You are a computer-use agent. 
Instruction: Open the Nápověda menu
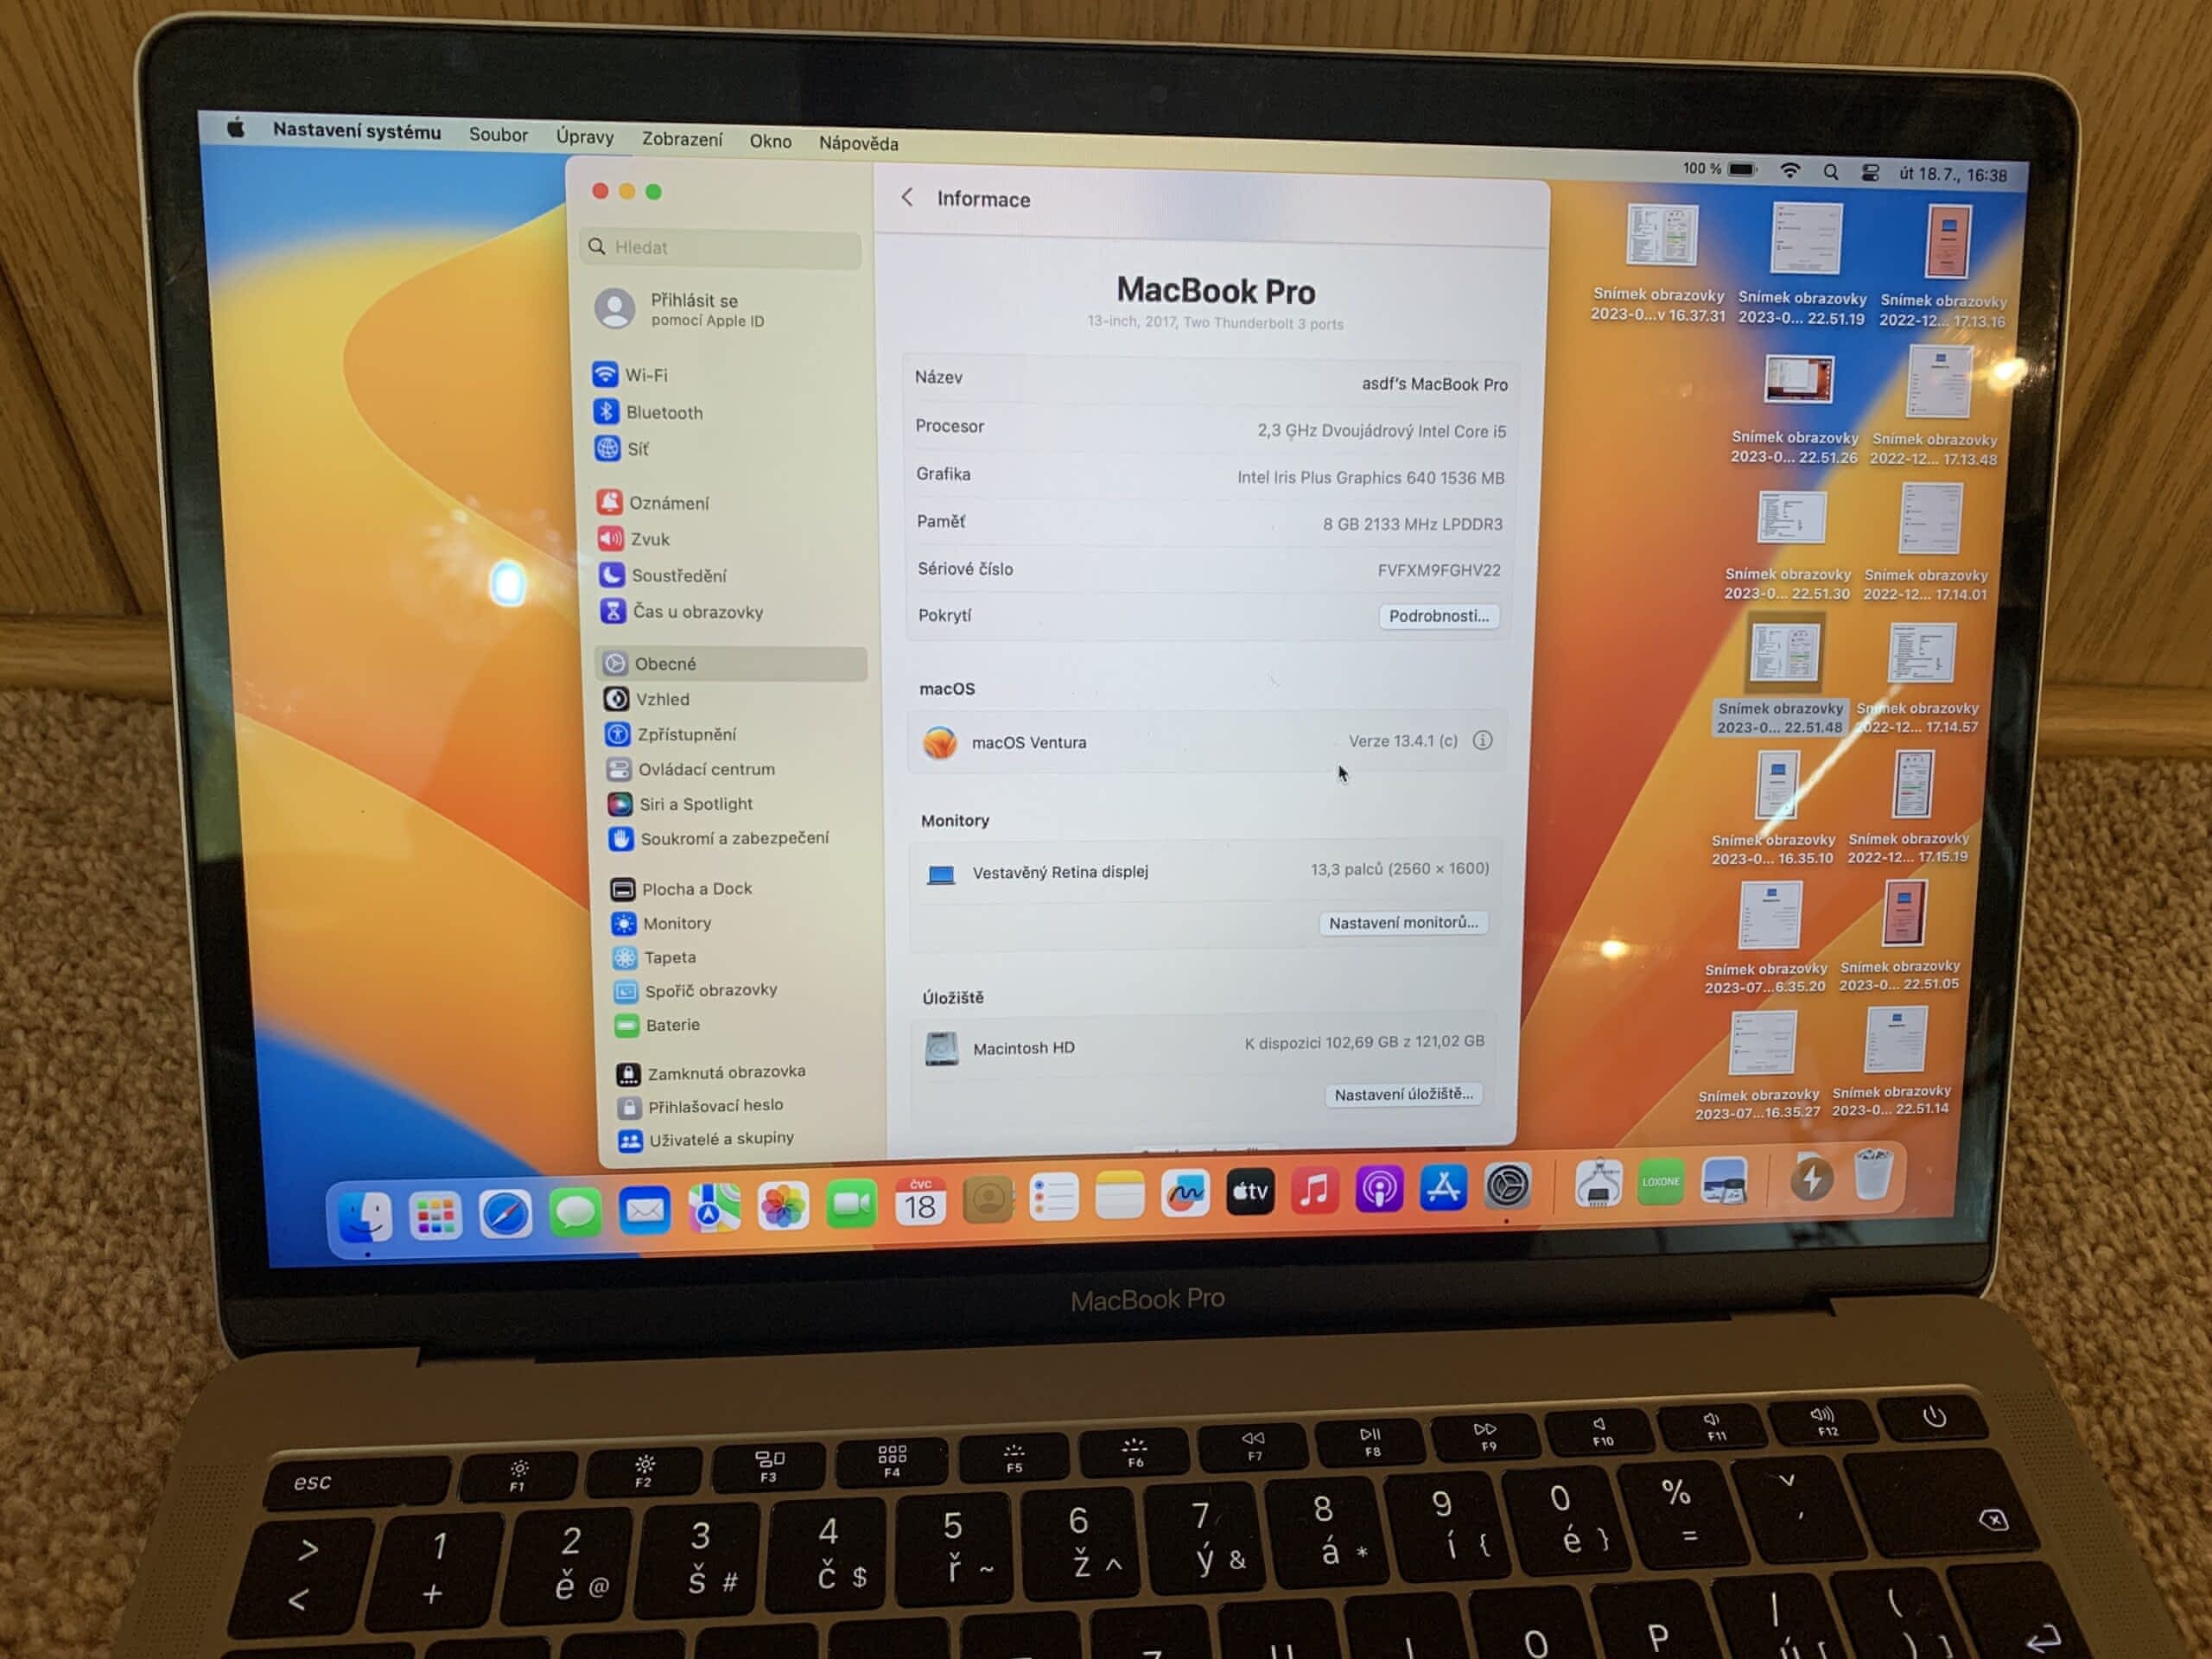coord(858,143)
